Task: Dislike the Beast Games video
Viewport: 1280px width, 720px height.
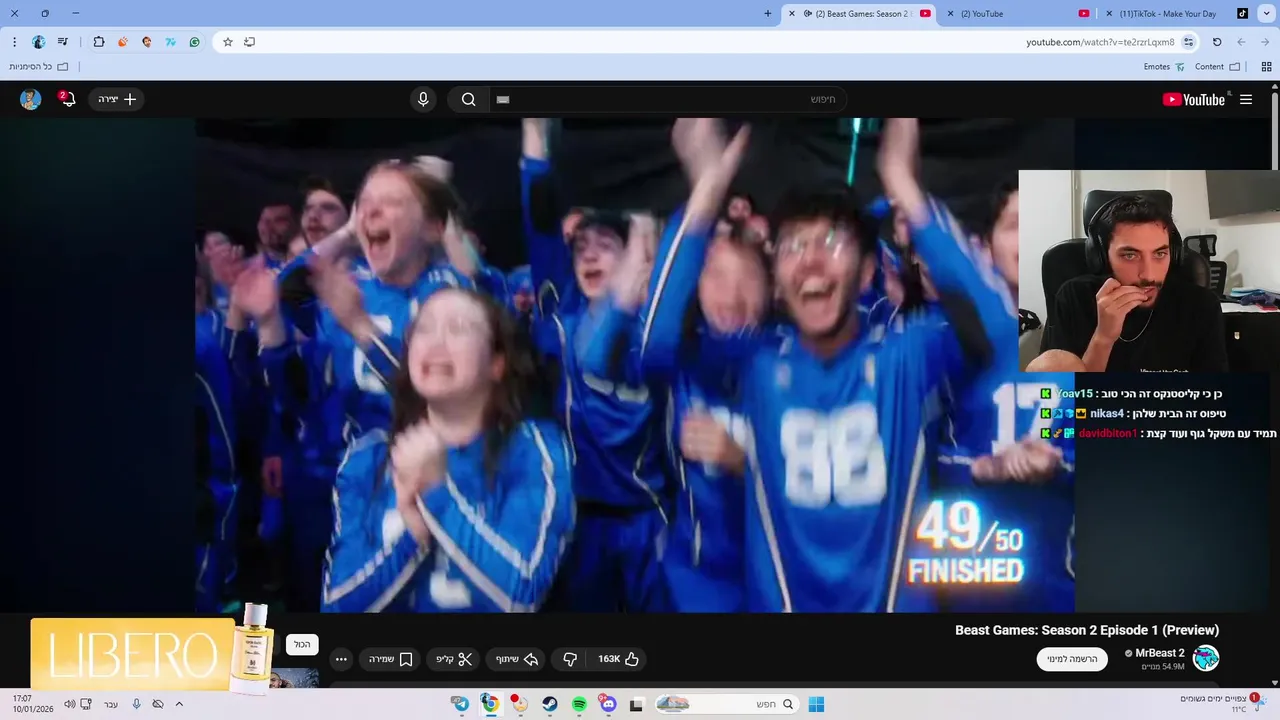Action: click(x=570, y=659)
